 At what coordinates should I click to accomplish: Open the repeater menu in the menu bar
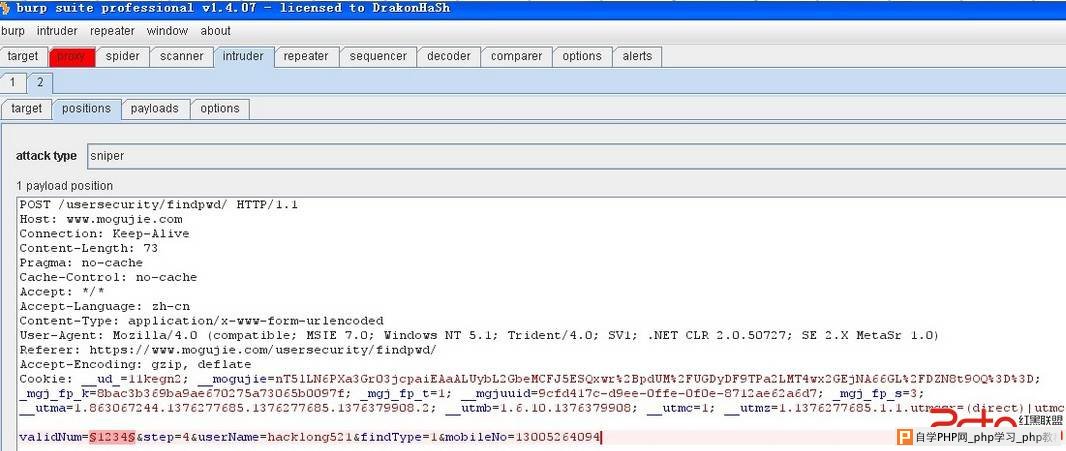click(x=112, y=31)
